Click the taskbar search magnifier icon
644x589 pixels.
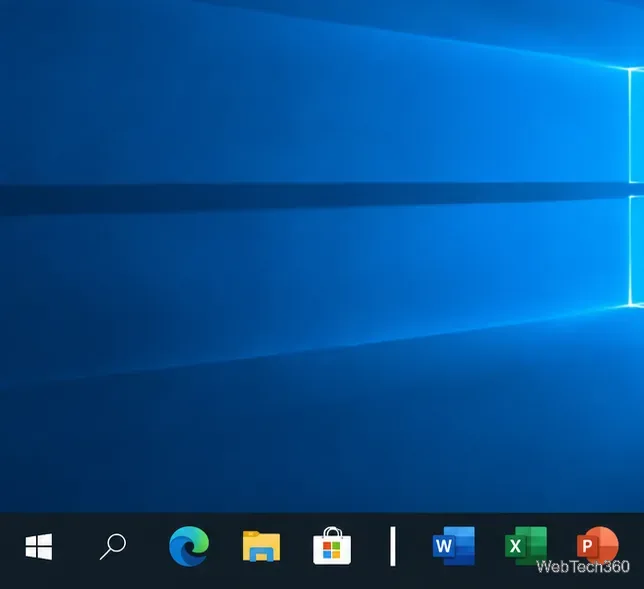[x=113, y=546]
